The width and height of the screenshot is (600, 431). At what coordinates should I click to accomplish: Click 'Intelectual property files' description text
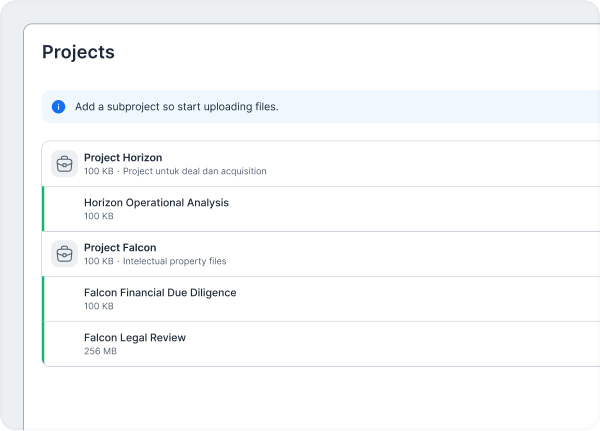174,261
